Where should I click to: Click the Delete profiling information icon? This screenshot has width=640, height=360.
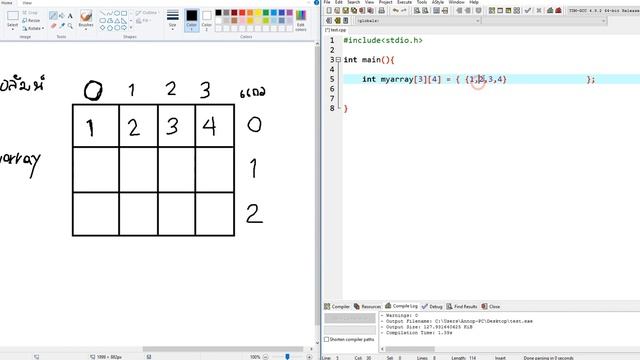click(x=558, y=10)
